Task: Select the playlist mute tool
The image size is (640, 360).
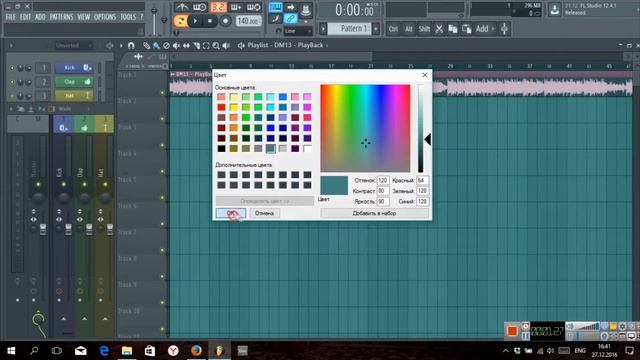Action: click(176, 46)
